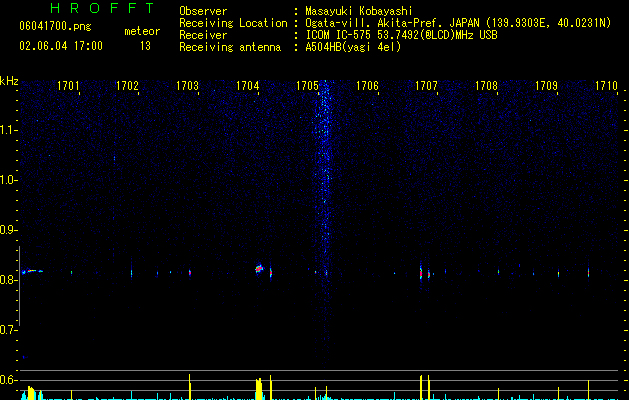Click the 1.0 kHz frequency label
Screen dimensions: 629x400
[8, 180]
